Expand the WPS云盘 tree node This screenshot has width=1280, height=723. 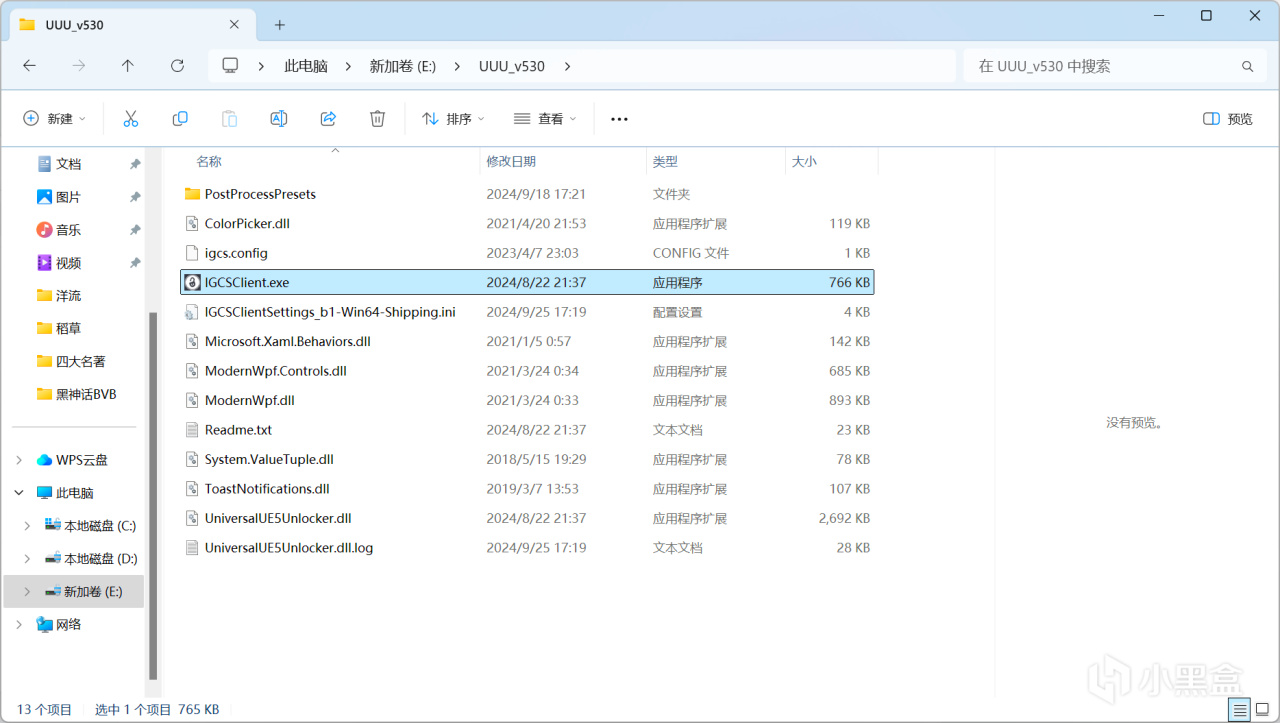(19, 460)
